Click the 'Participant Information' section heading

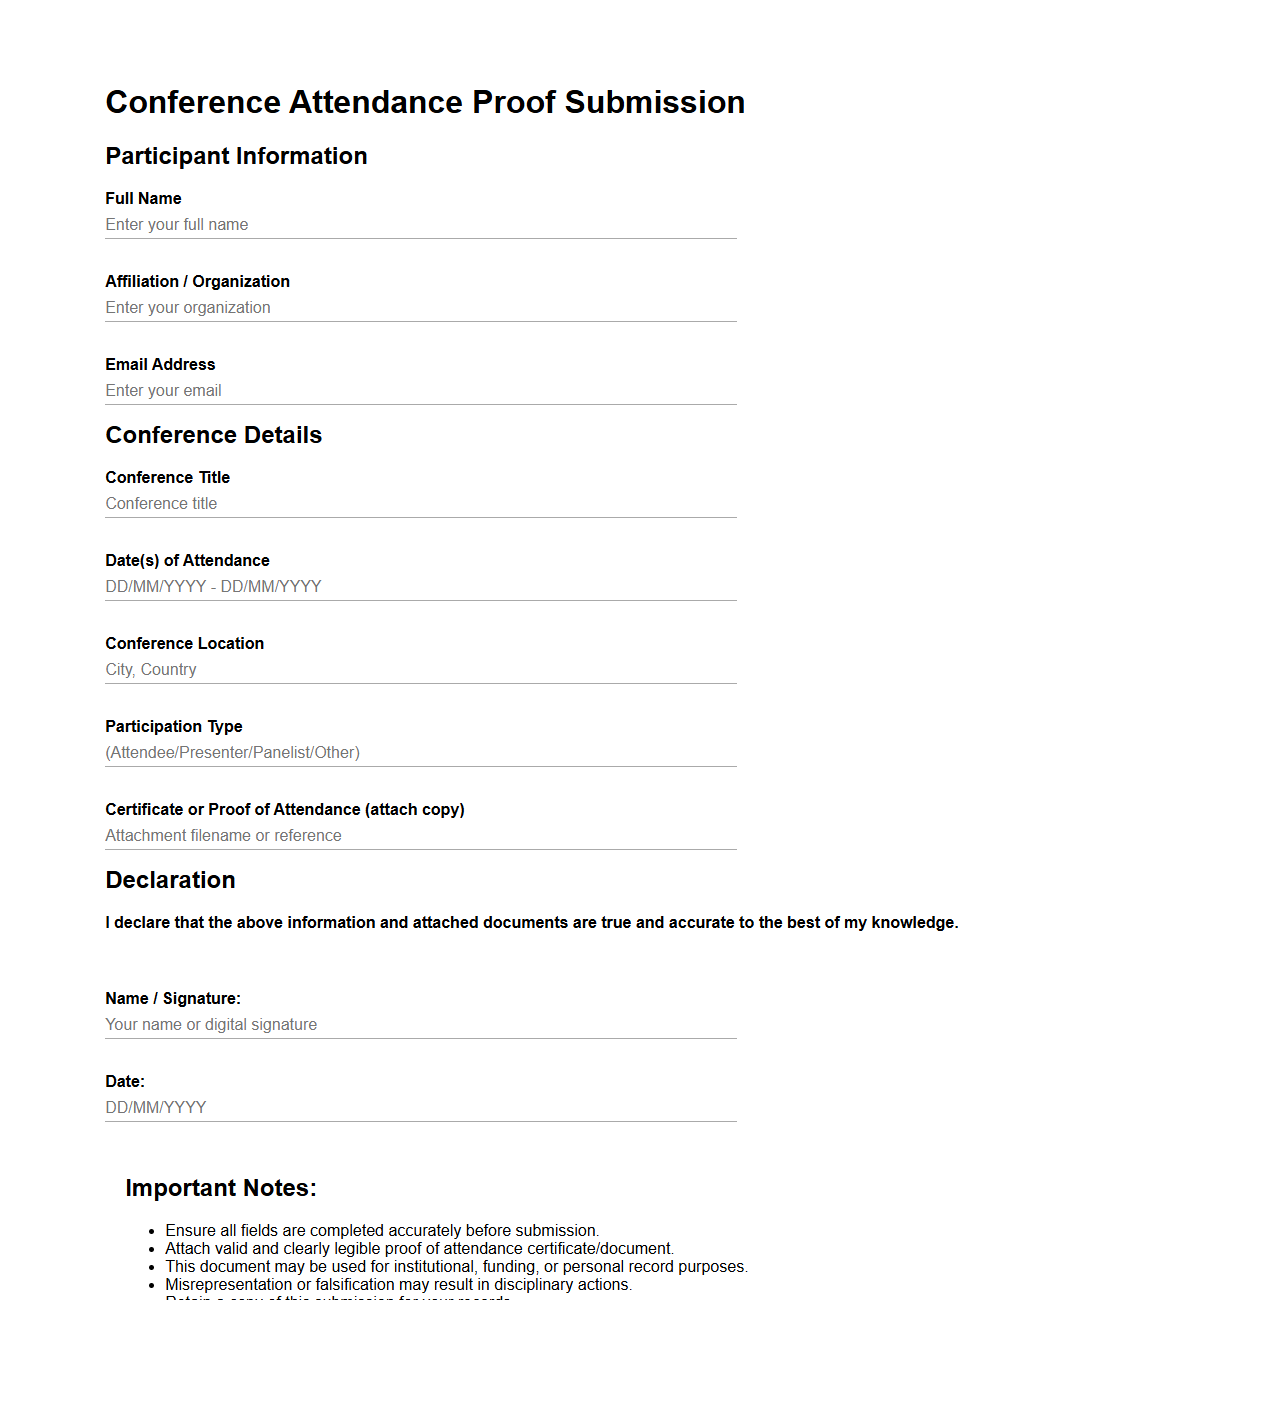click(x=236, y=156)
